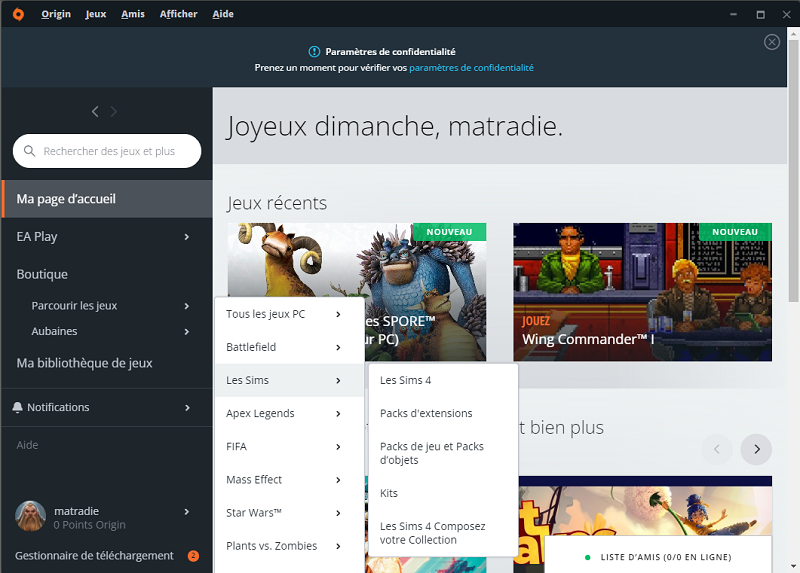Open the SPORE game tile
The image size is (800, 573).
point(357,292)
